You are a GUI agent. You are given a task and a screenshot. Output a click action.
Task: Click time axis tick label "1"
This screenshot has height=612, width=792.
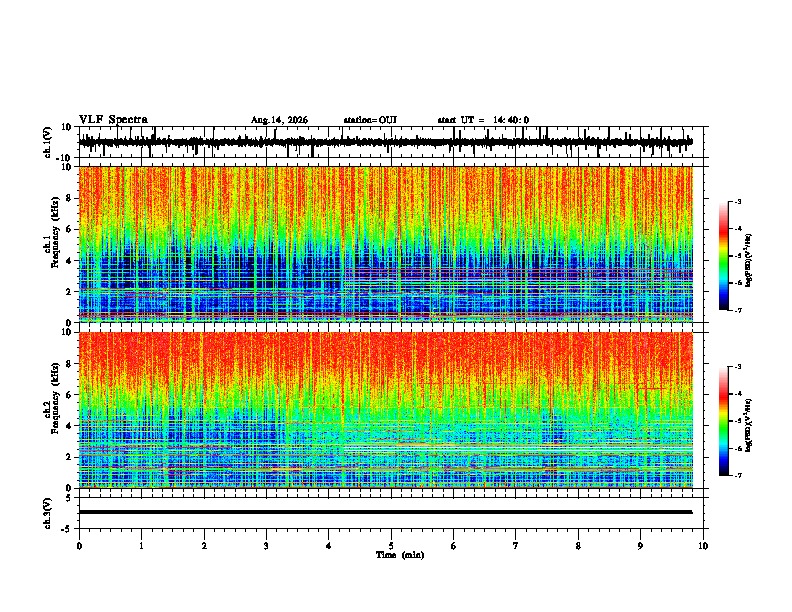pyautogui.click(x=141, y=546)
